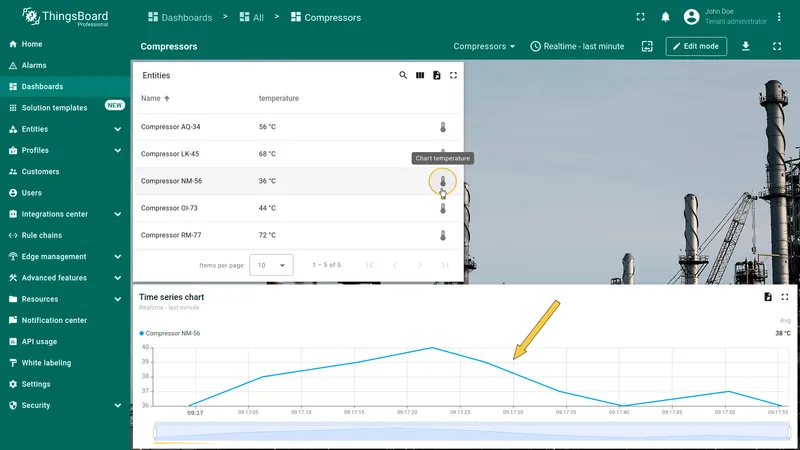Search entities with the magnifier icon
Screen dimensions: 800x450
tap(403, 76)
